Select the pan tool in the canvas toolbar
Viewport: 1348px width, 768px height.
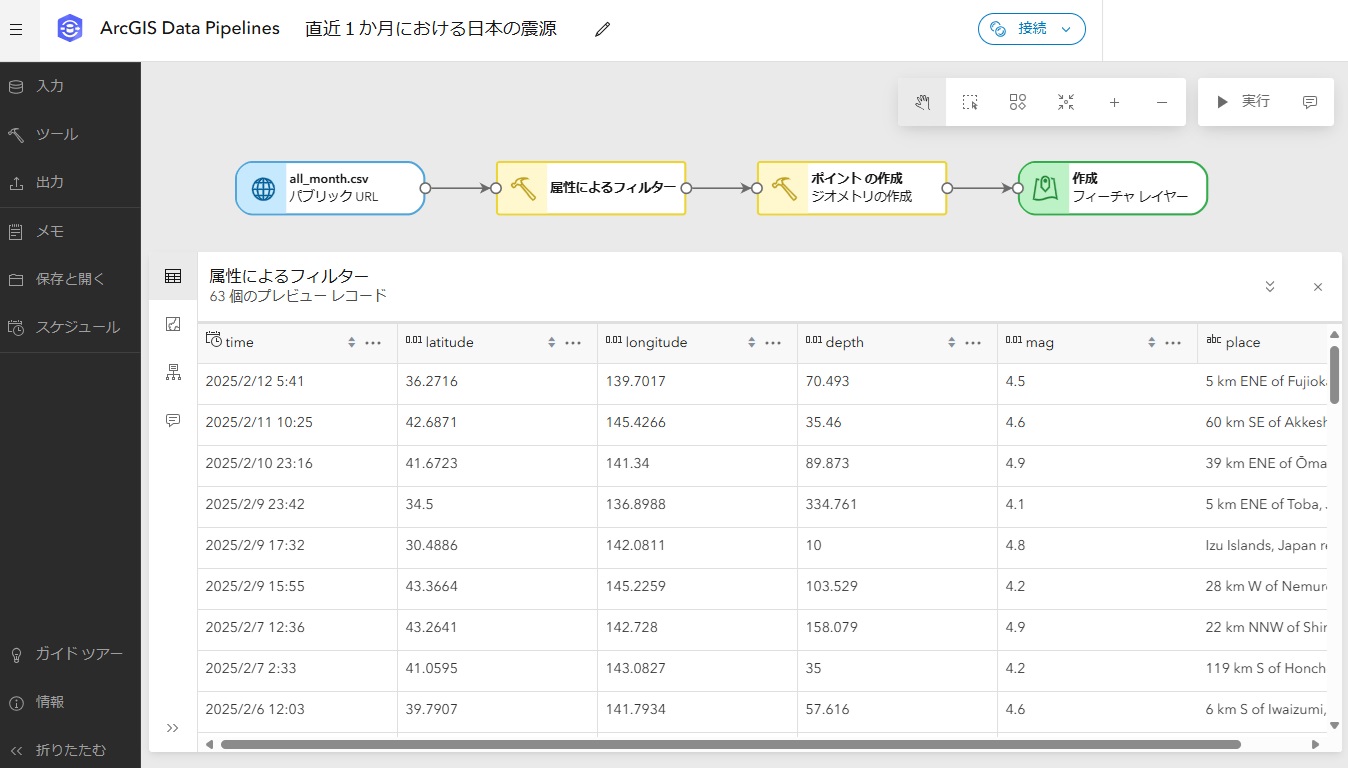click(x=921, y=101)
